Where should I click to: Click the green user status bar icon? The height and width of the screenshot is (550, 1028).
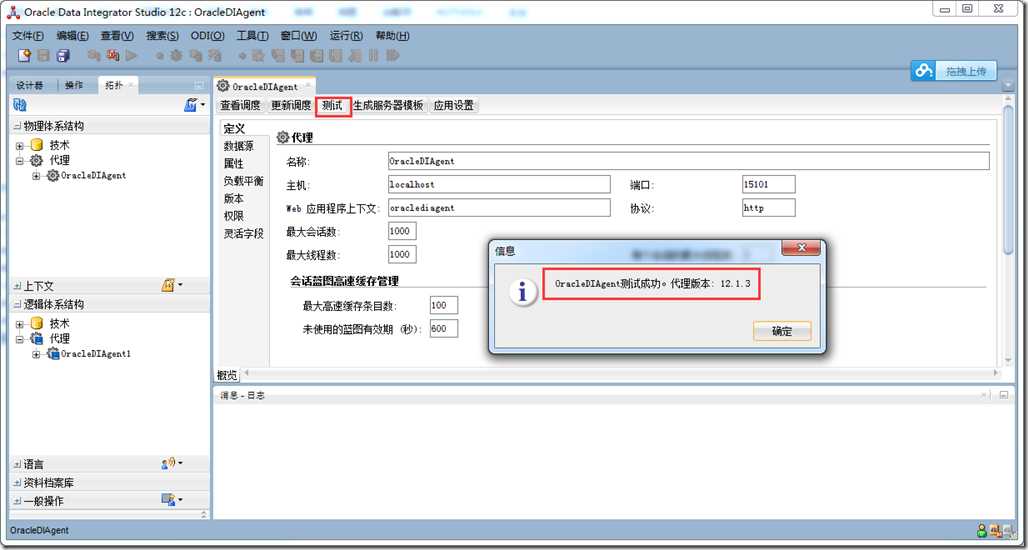click(982, 530)
